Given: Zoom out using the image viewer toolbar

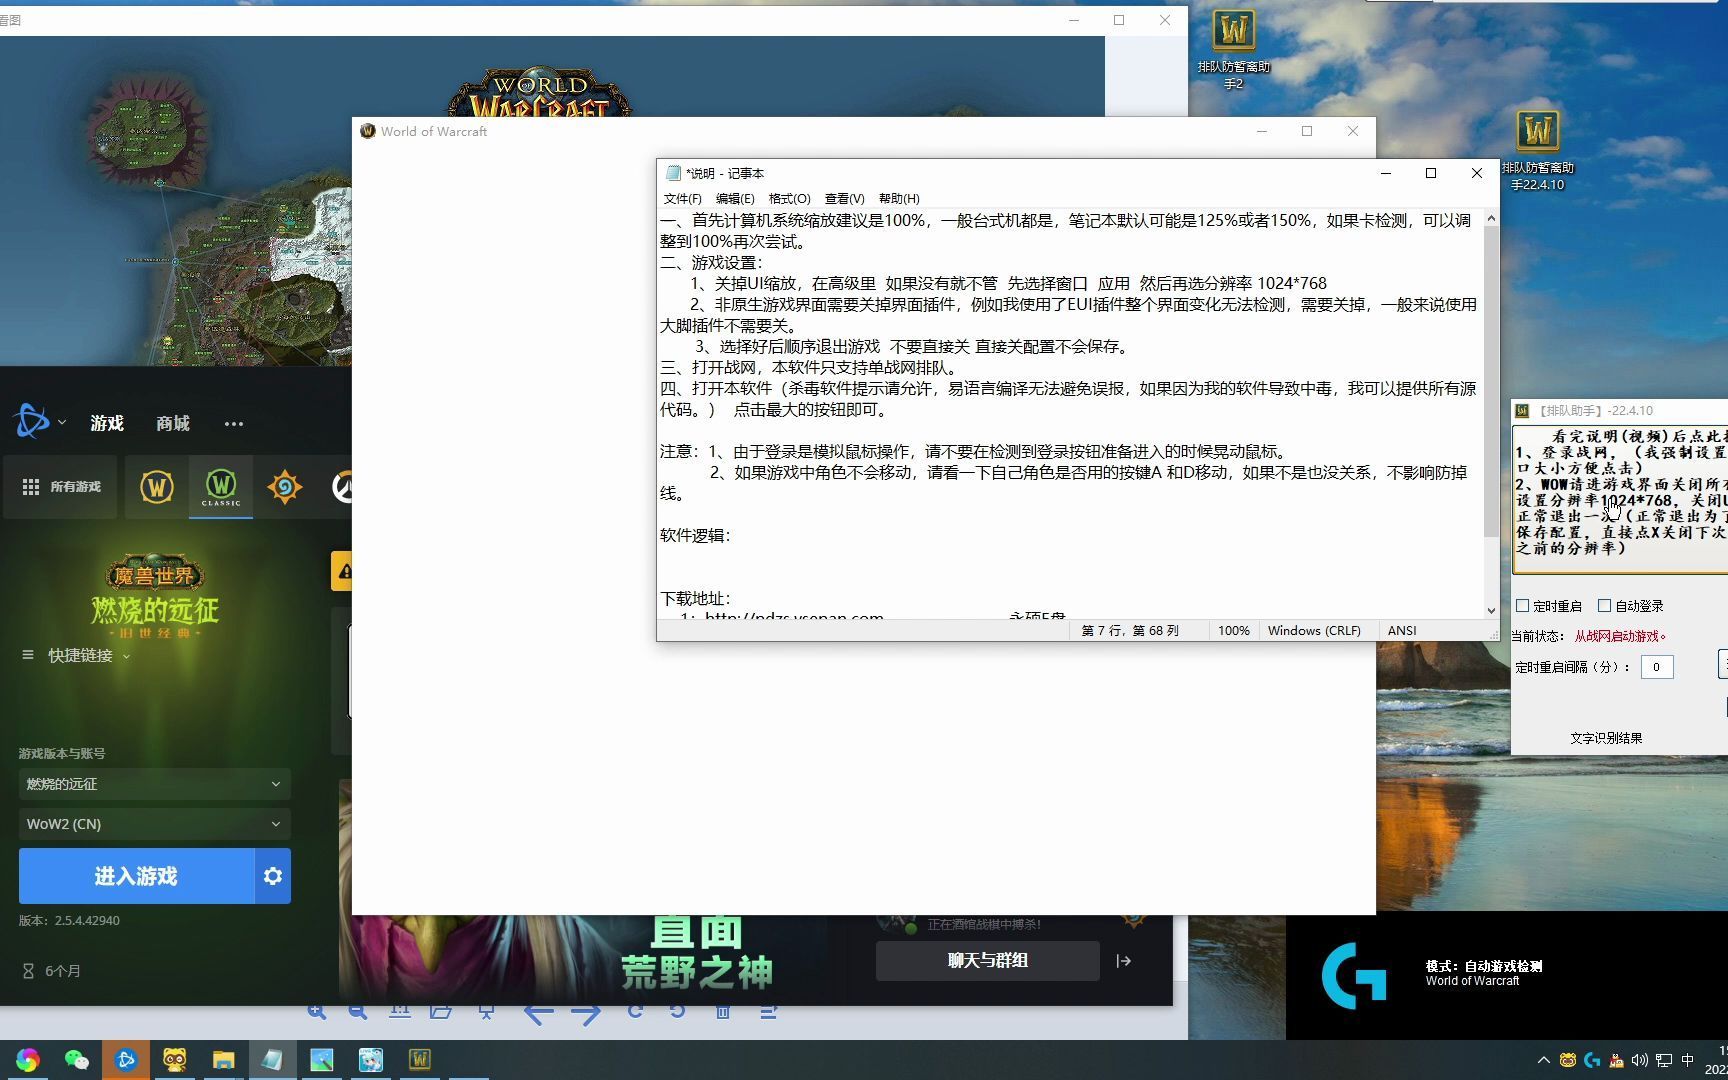Looking at the screenshot, I should 357,1012.
